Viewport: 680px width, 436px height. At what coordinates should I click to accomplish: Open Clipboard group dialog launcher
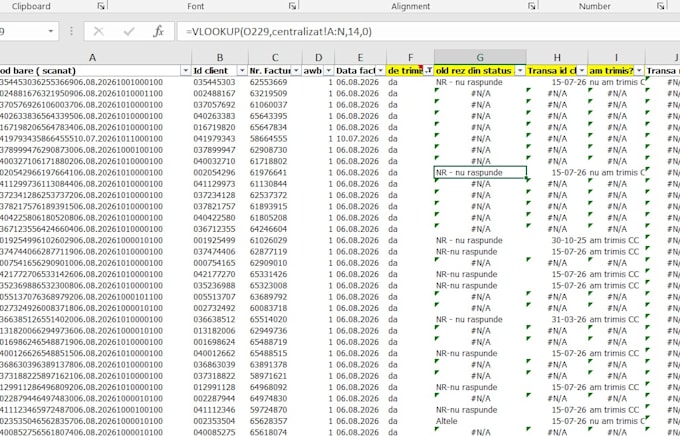101,6
